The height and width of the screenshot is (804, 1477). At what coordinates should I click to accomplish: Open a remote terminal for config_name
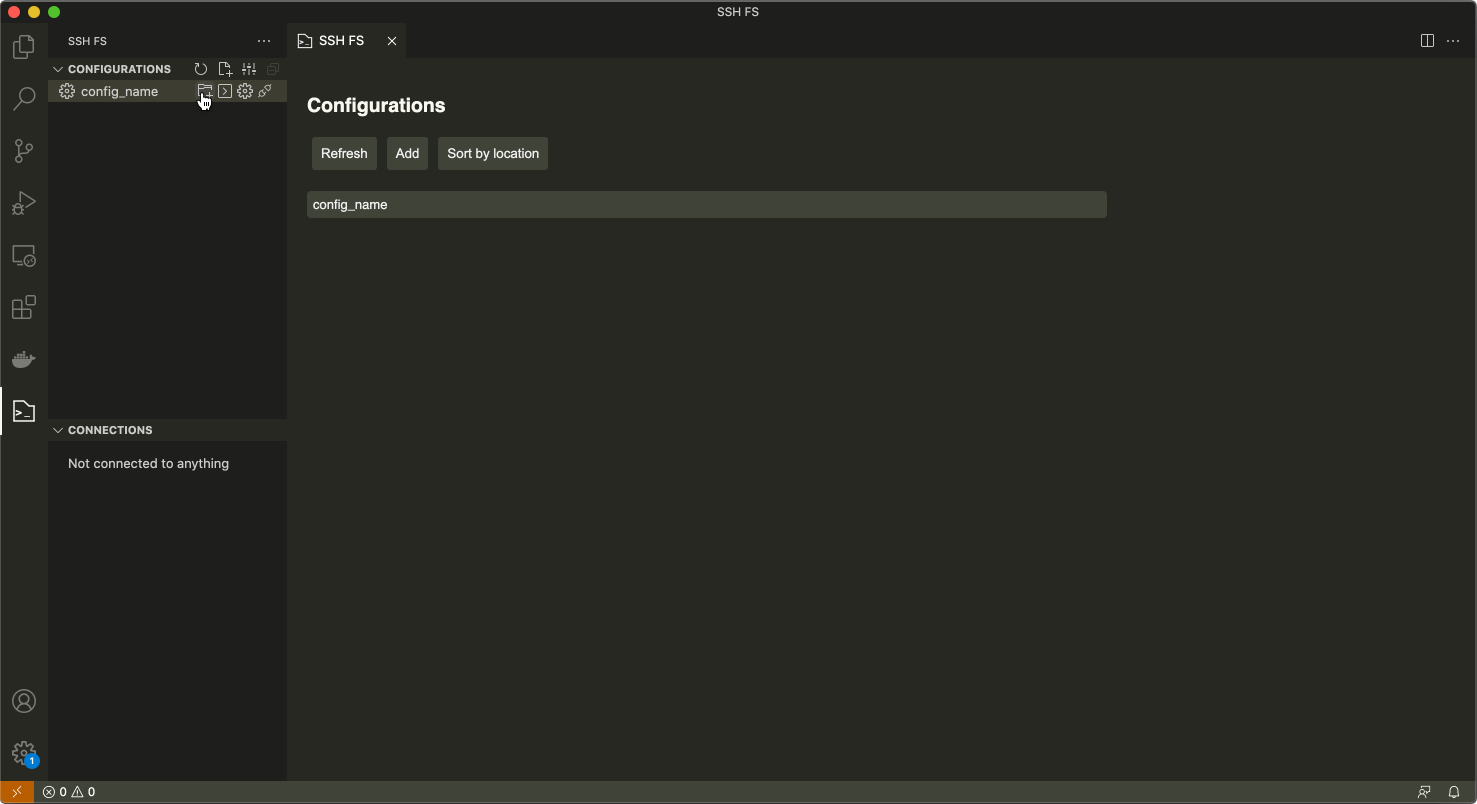tap(225, 91)
